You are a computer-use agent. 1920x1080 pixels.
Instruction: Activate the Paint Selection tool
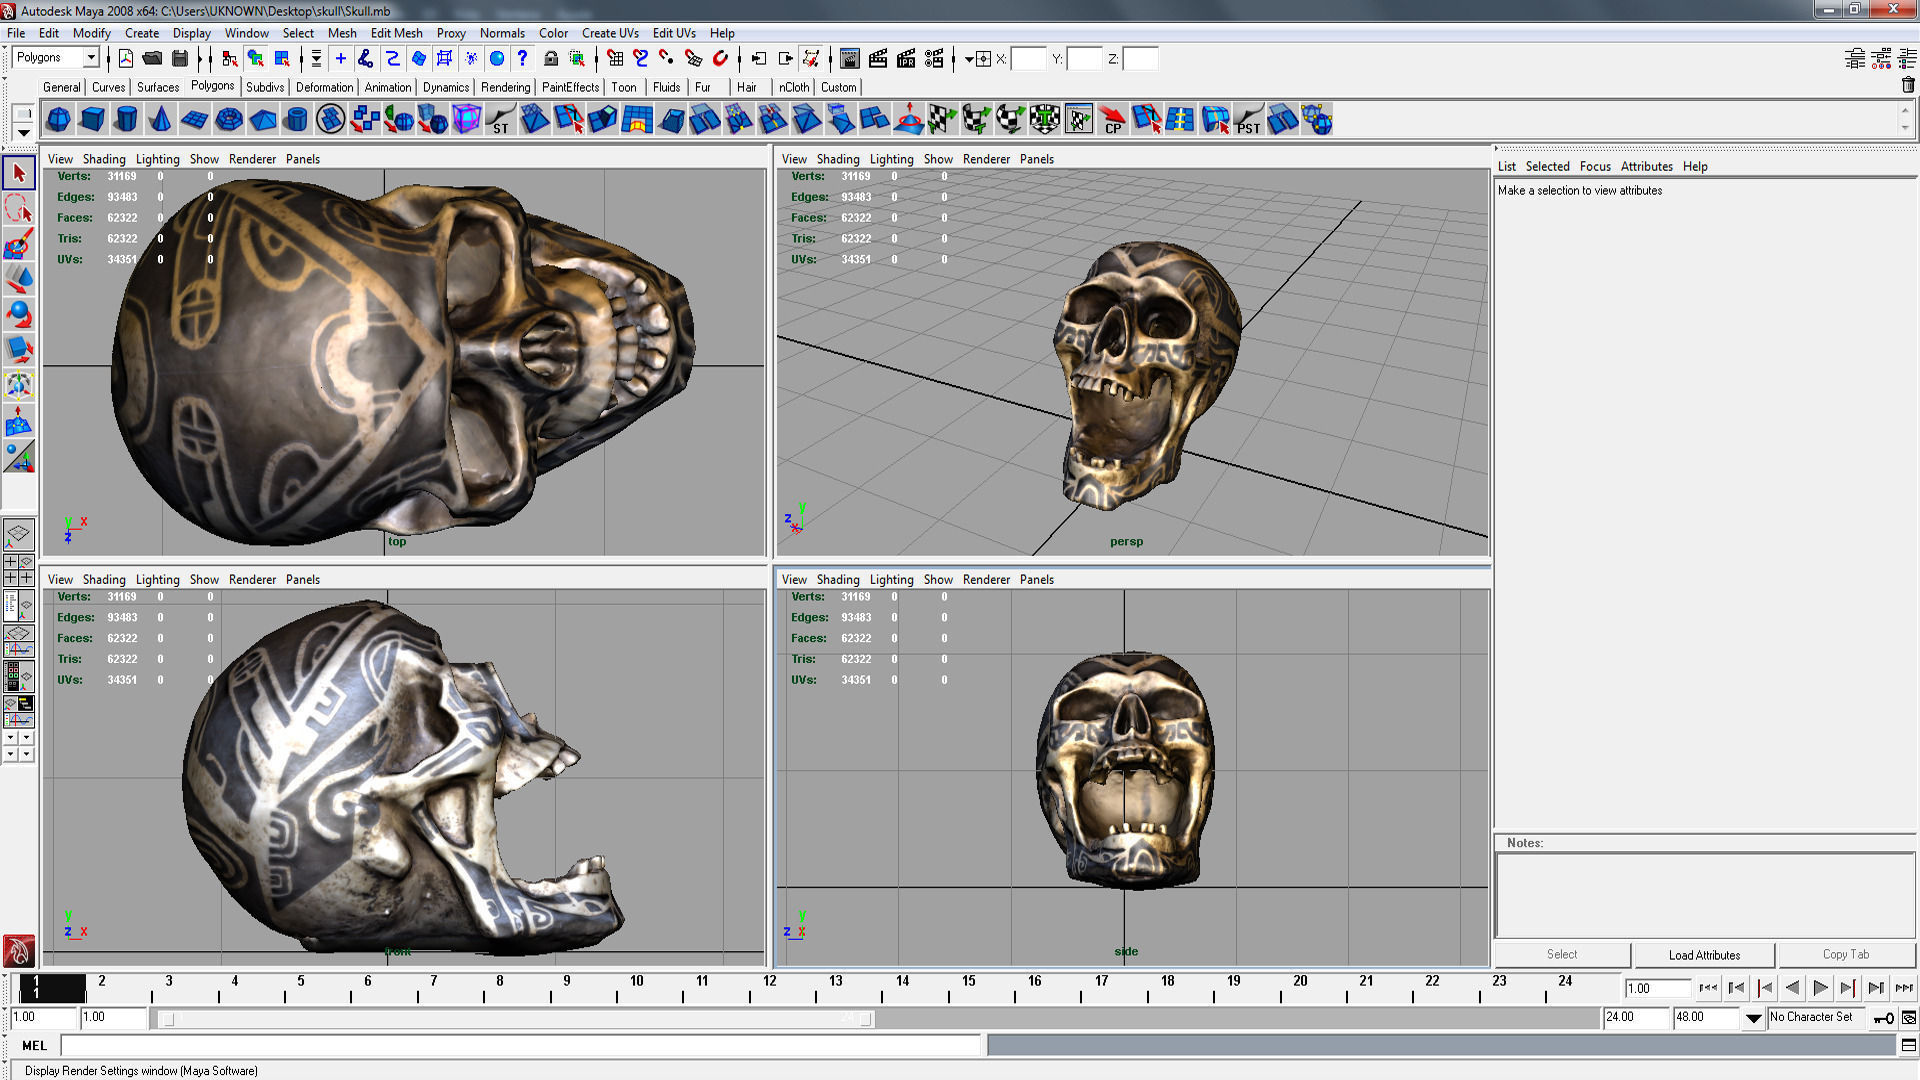pyautogui.click(x=19, y=243)
